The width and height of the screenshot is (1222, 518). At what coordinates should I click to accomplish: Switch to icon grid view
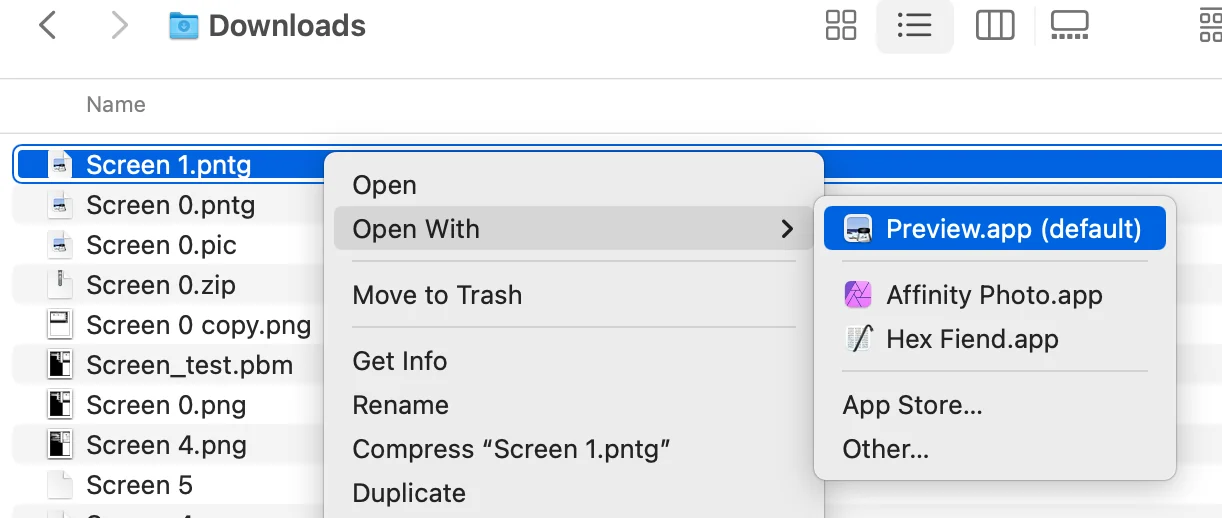tap(841, 26)
